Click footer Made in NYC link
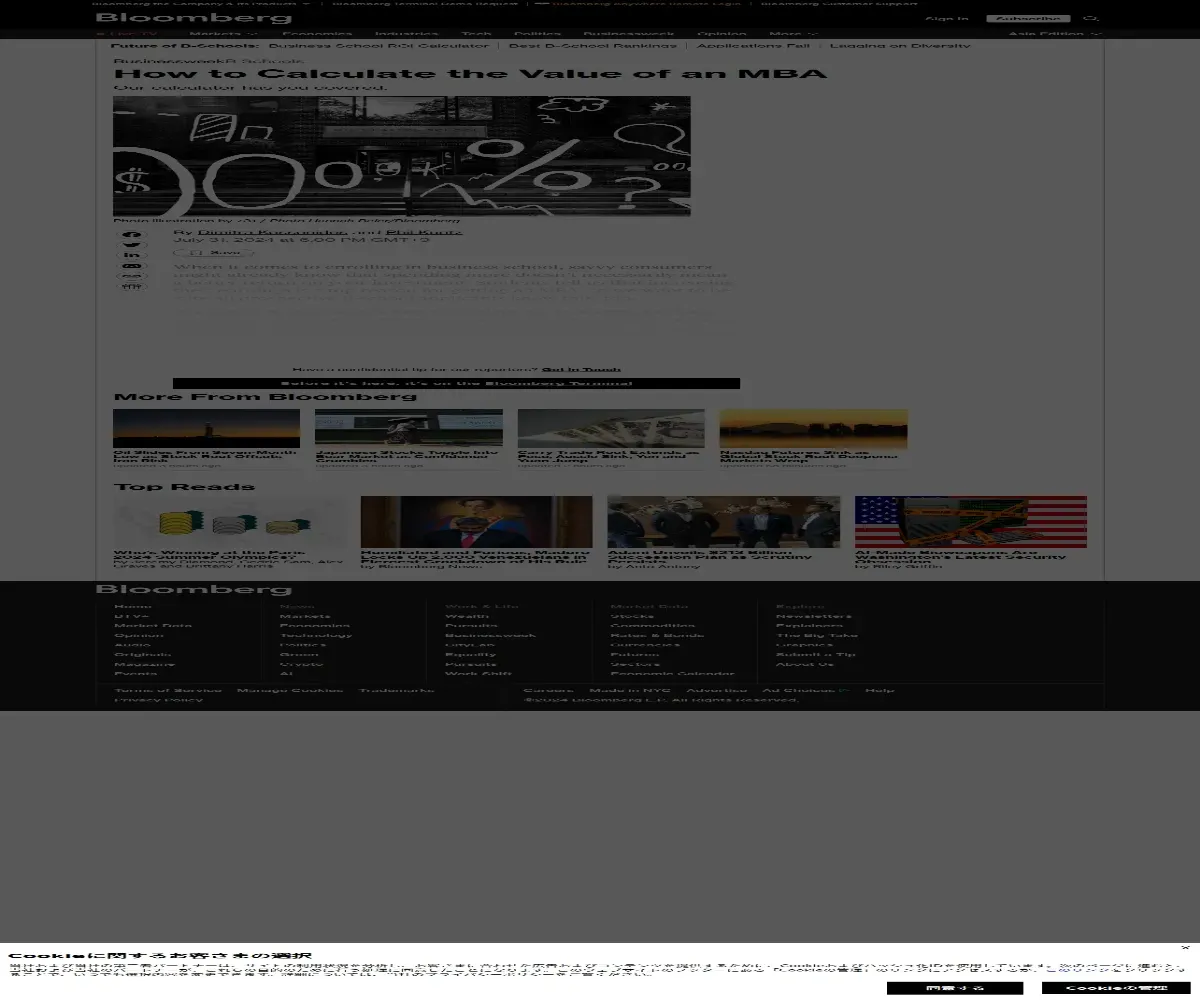 (x=630, y=690)
